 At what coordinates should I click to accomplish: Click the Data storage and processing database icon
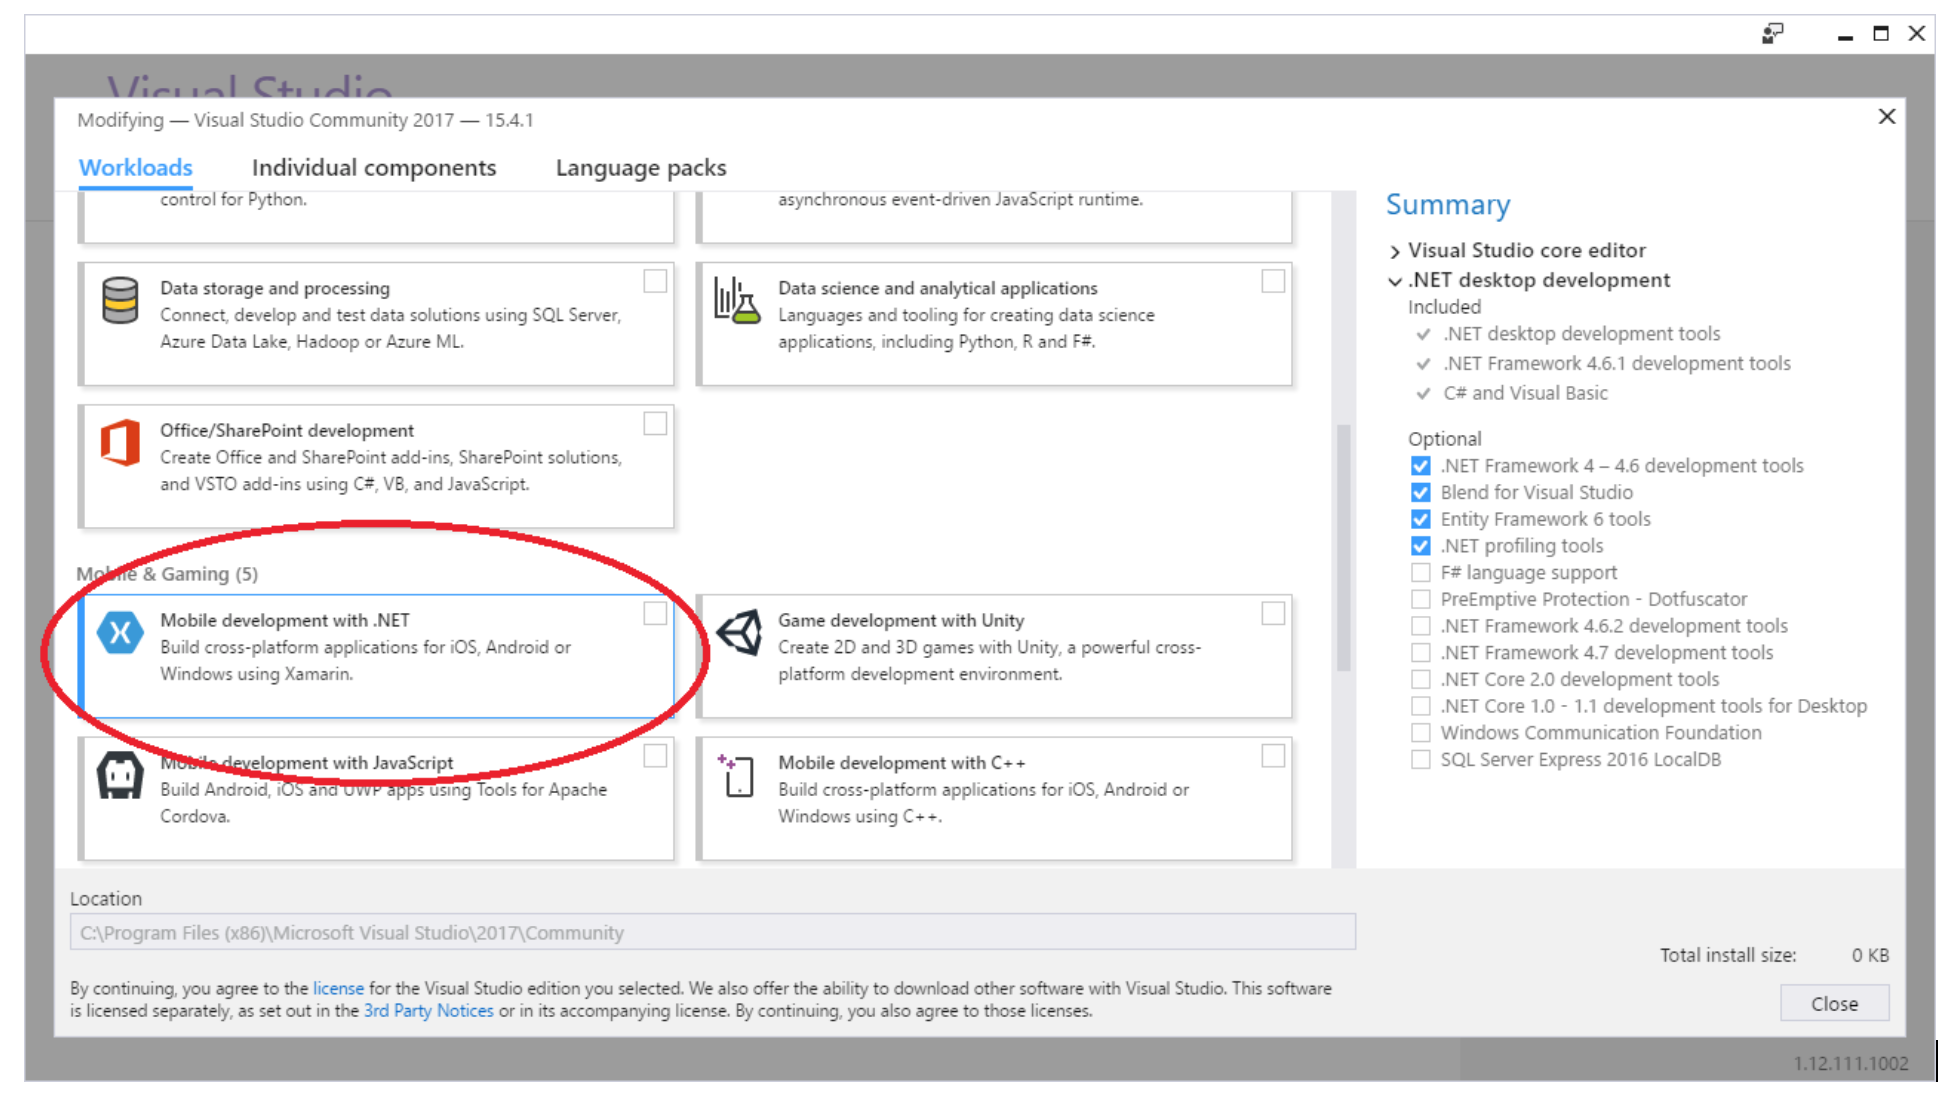[120, 301]
